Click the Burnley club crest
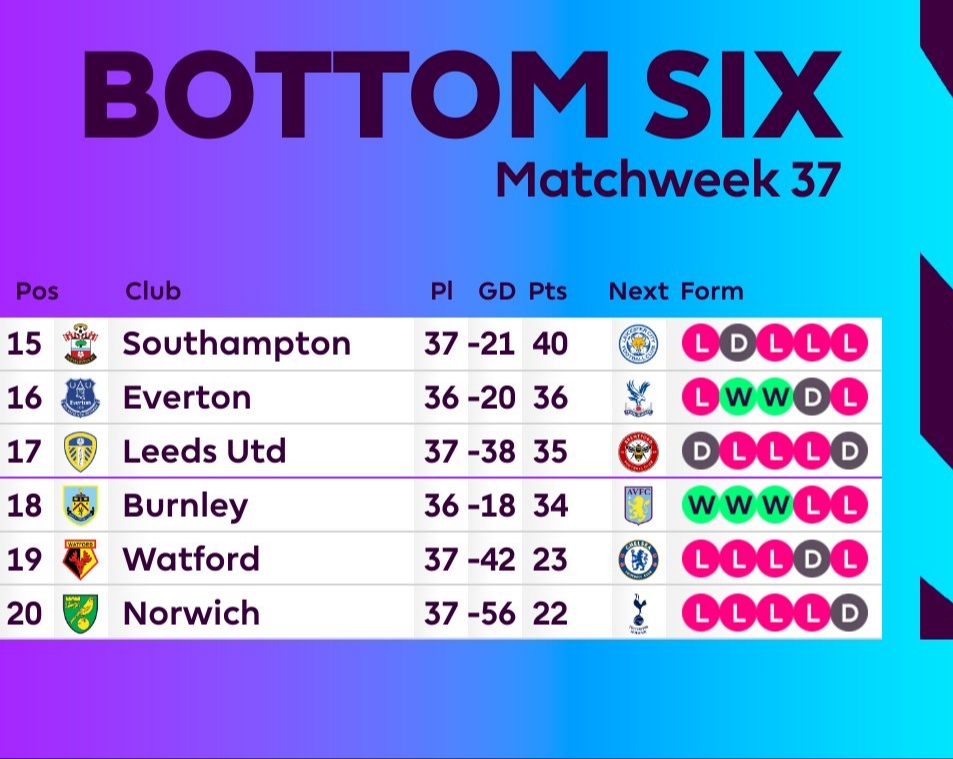Image resolution: width=953 pixels, height=759 pixels. pos(81,506)
